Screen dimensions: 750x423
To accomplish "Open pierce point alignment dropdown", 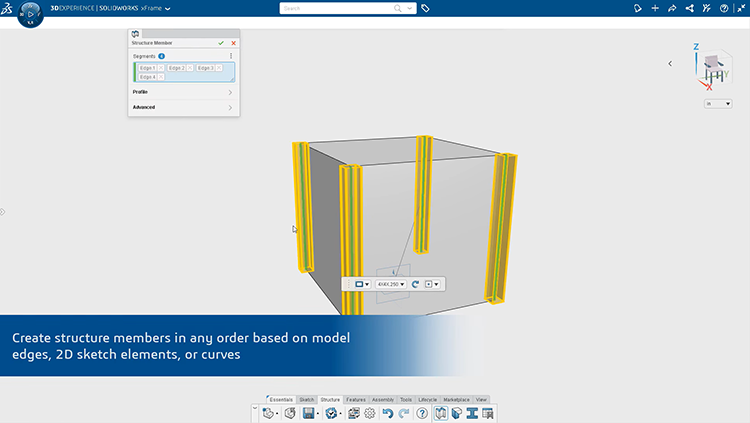I will (432, 284).
